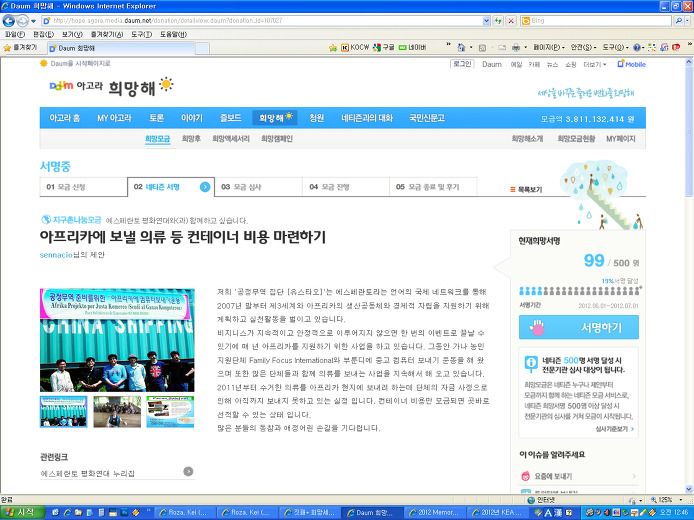Go to 아고라 홈 in blue navigation

[65, 118]
